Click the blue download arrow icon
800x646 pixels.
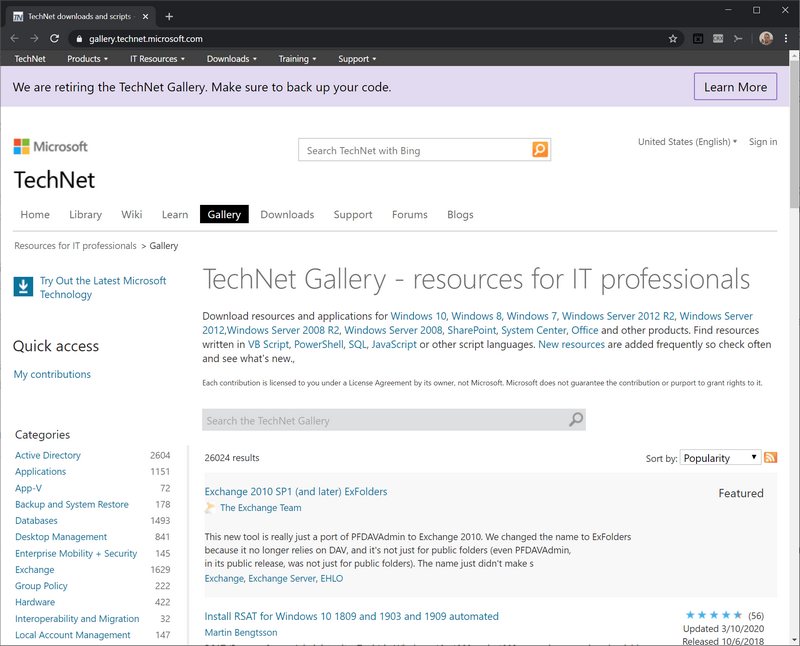pos(23,287)
